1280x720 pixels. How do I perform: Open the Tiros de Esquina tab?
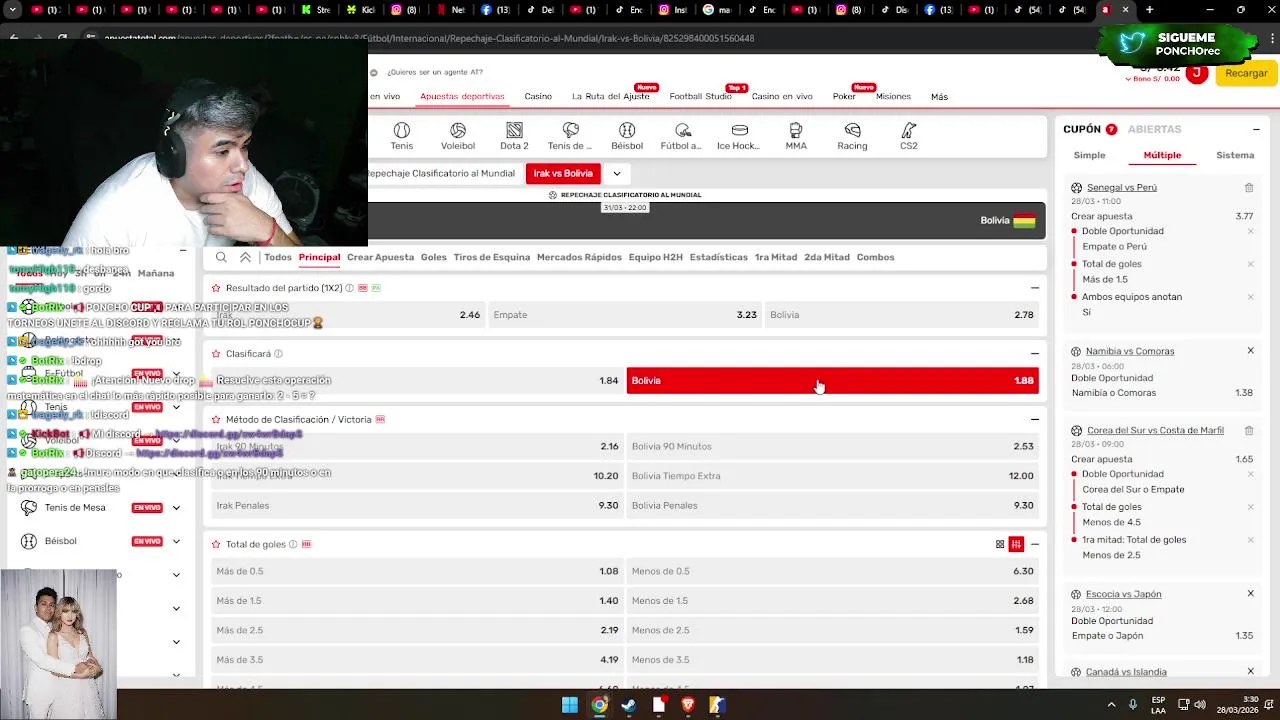tap(491, 257)
